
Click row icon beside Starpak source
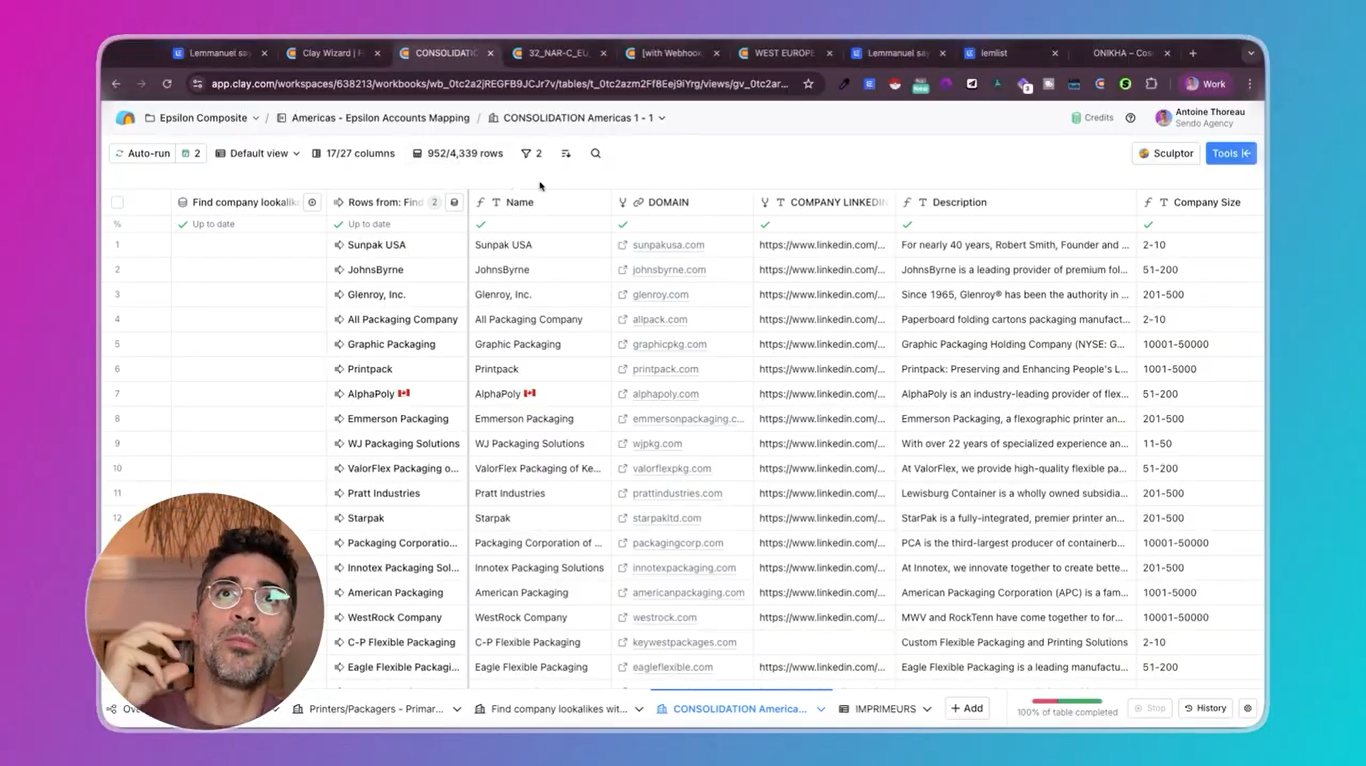(x=339, y=518)
